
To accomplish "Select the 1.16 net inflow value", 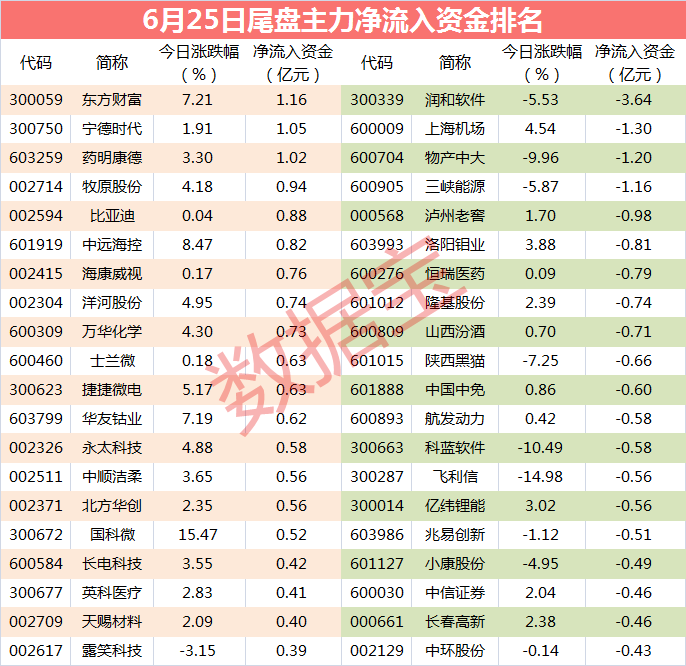I will (x=291, y=100).
